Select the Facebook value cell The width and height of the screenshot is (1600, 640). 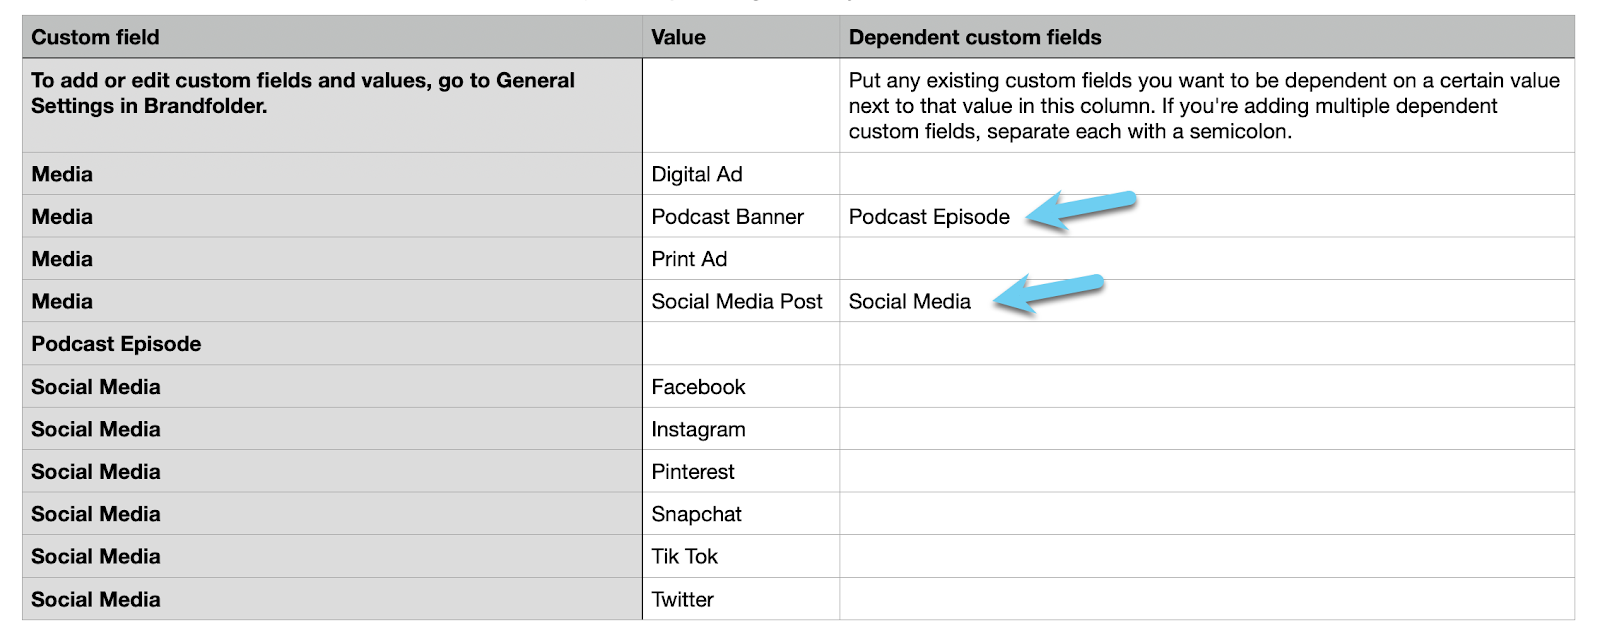coord(741,386)
